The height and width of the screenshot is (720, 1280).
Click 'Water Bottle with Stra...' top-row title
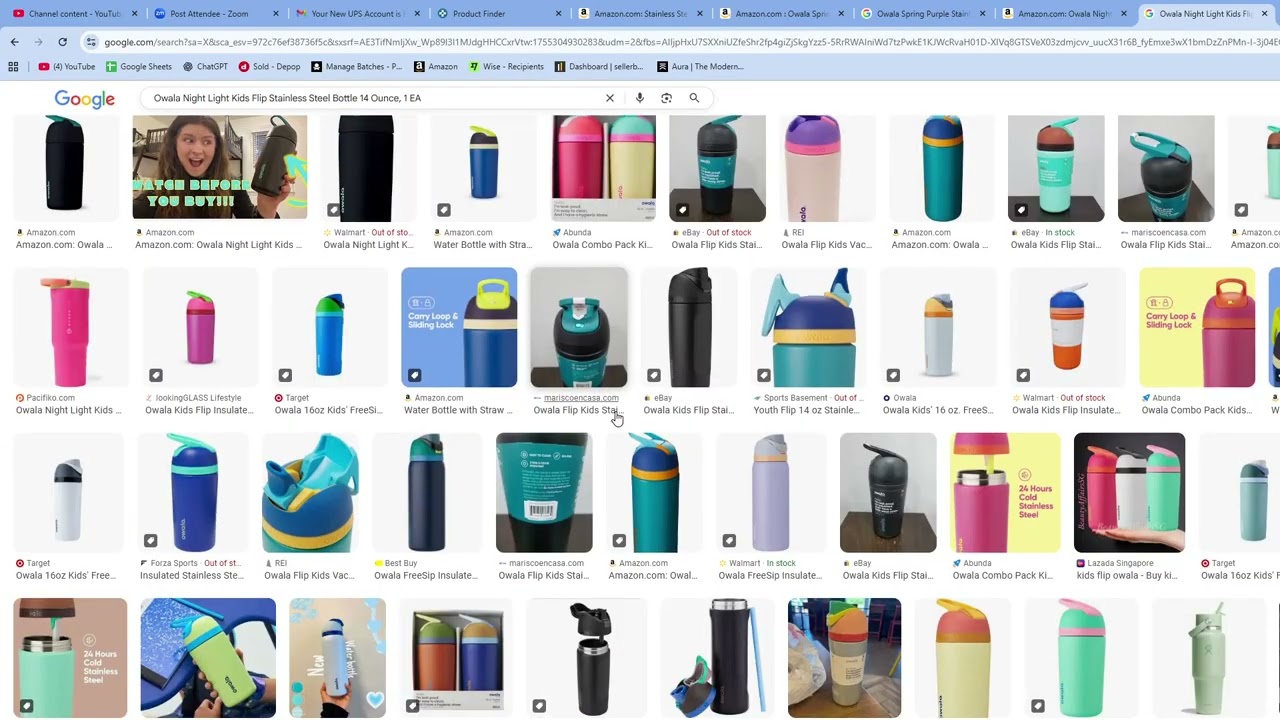(x=482, y=245)
